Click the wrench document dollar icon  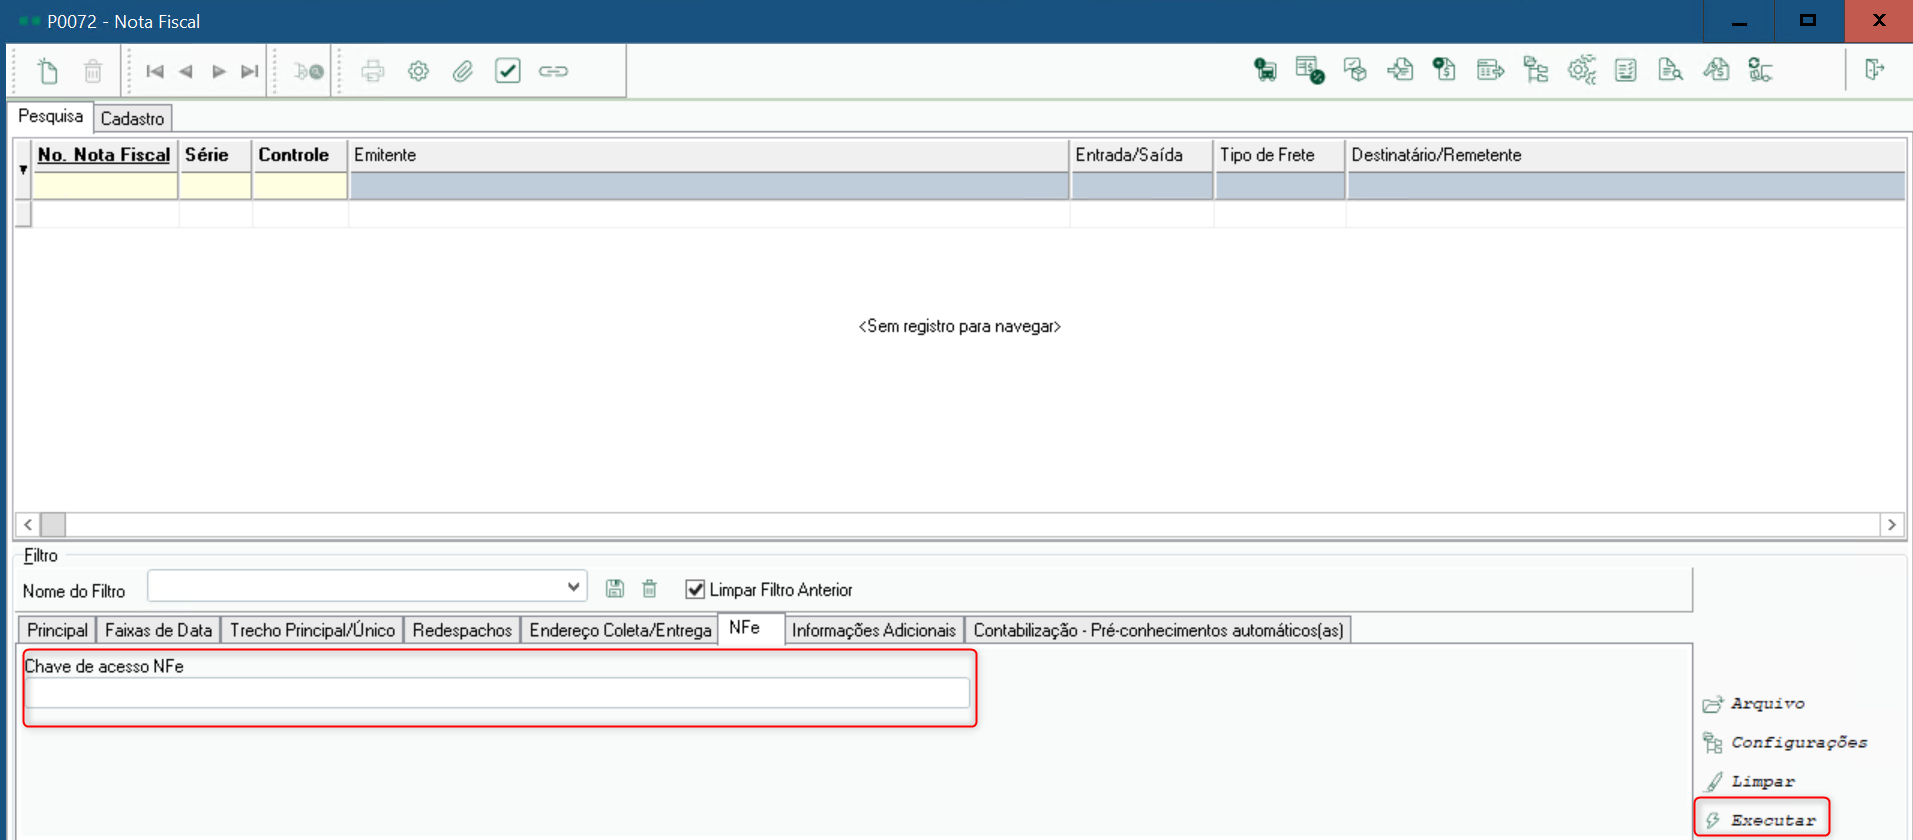pos(1716,69)
